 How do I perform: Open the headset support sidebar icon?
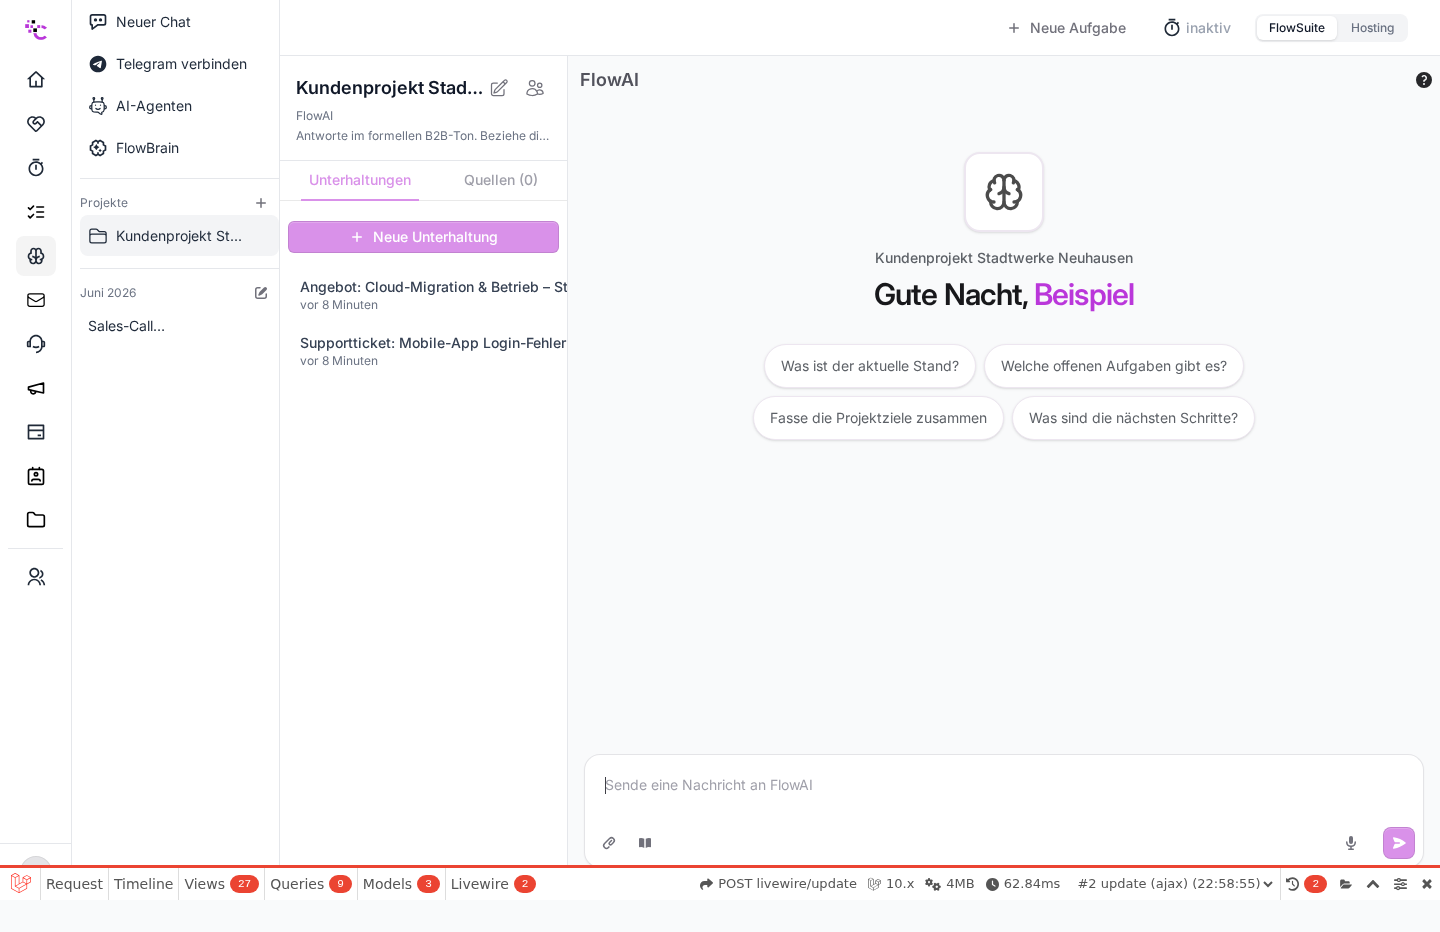coord(36,344)
